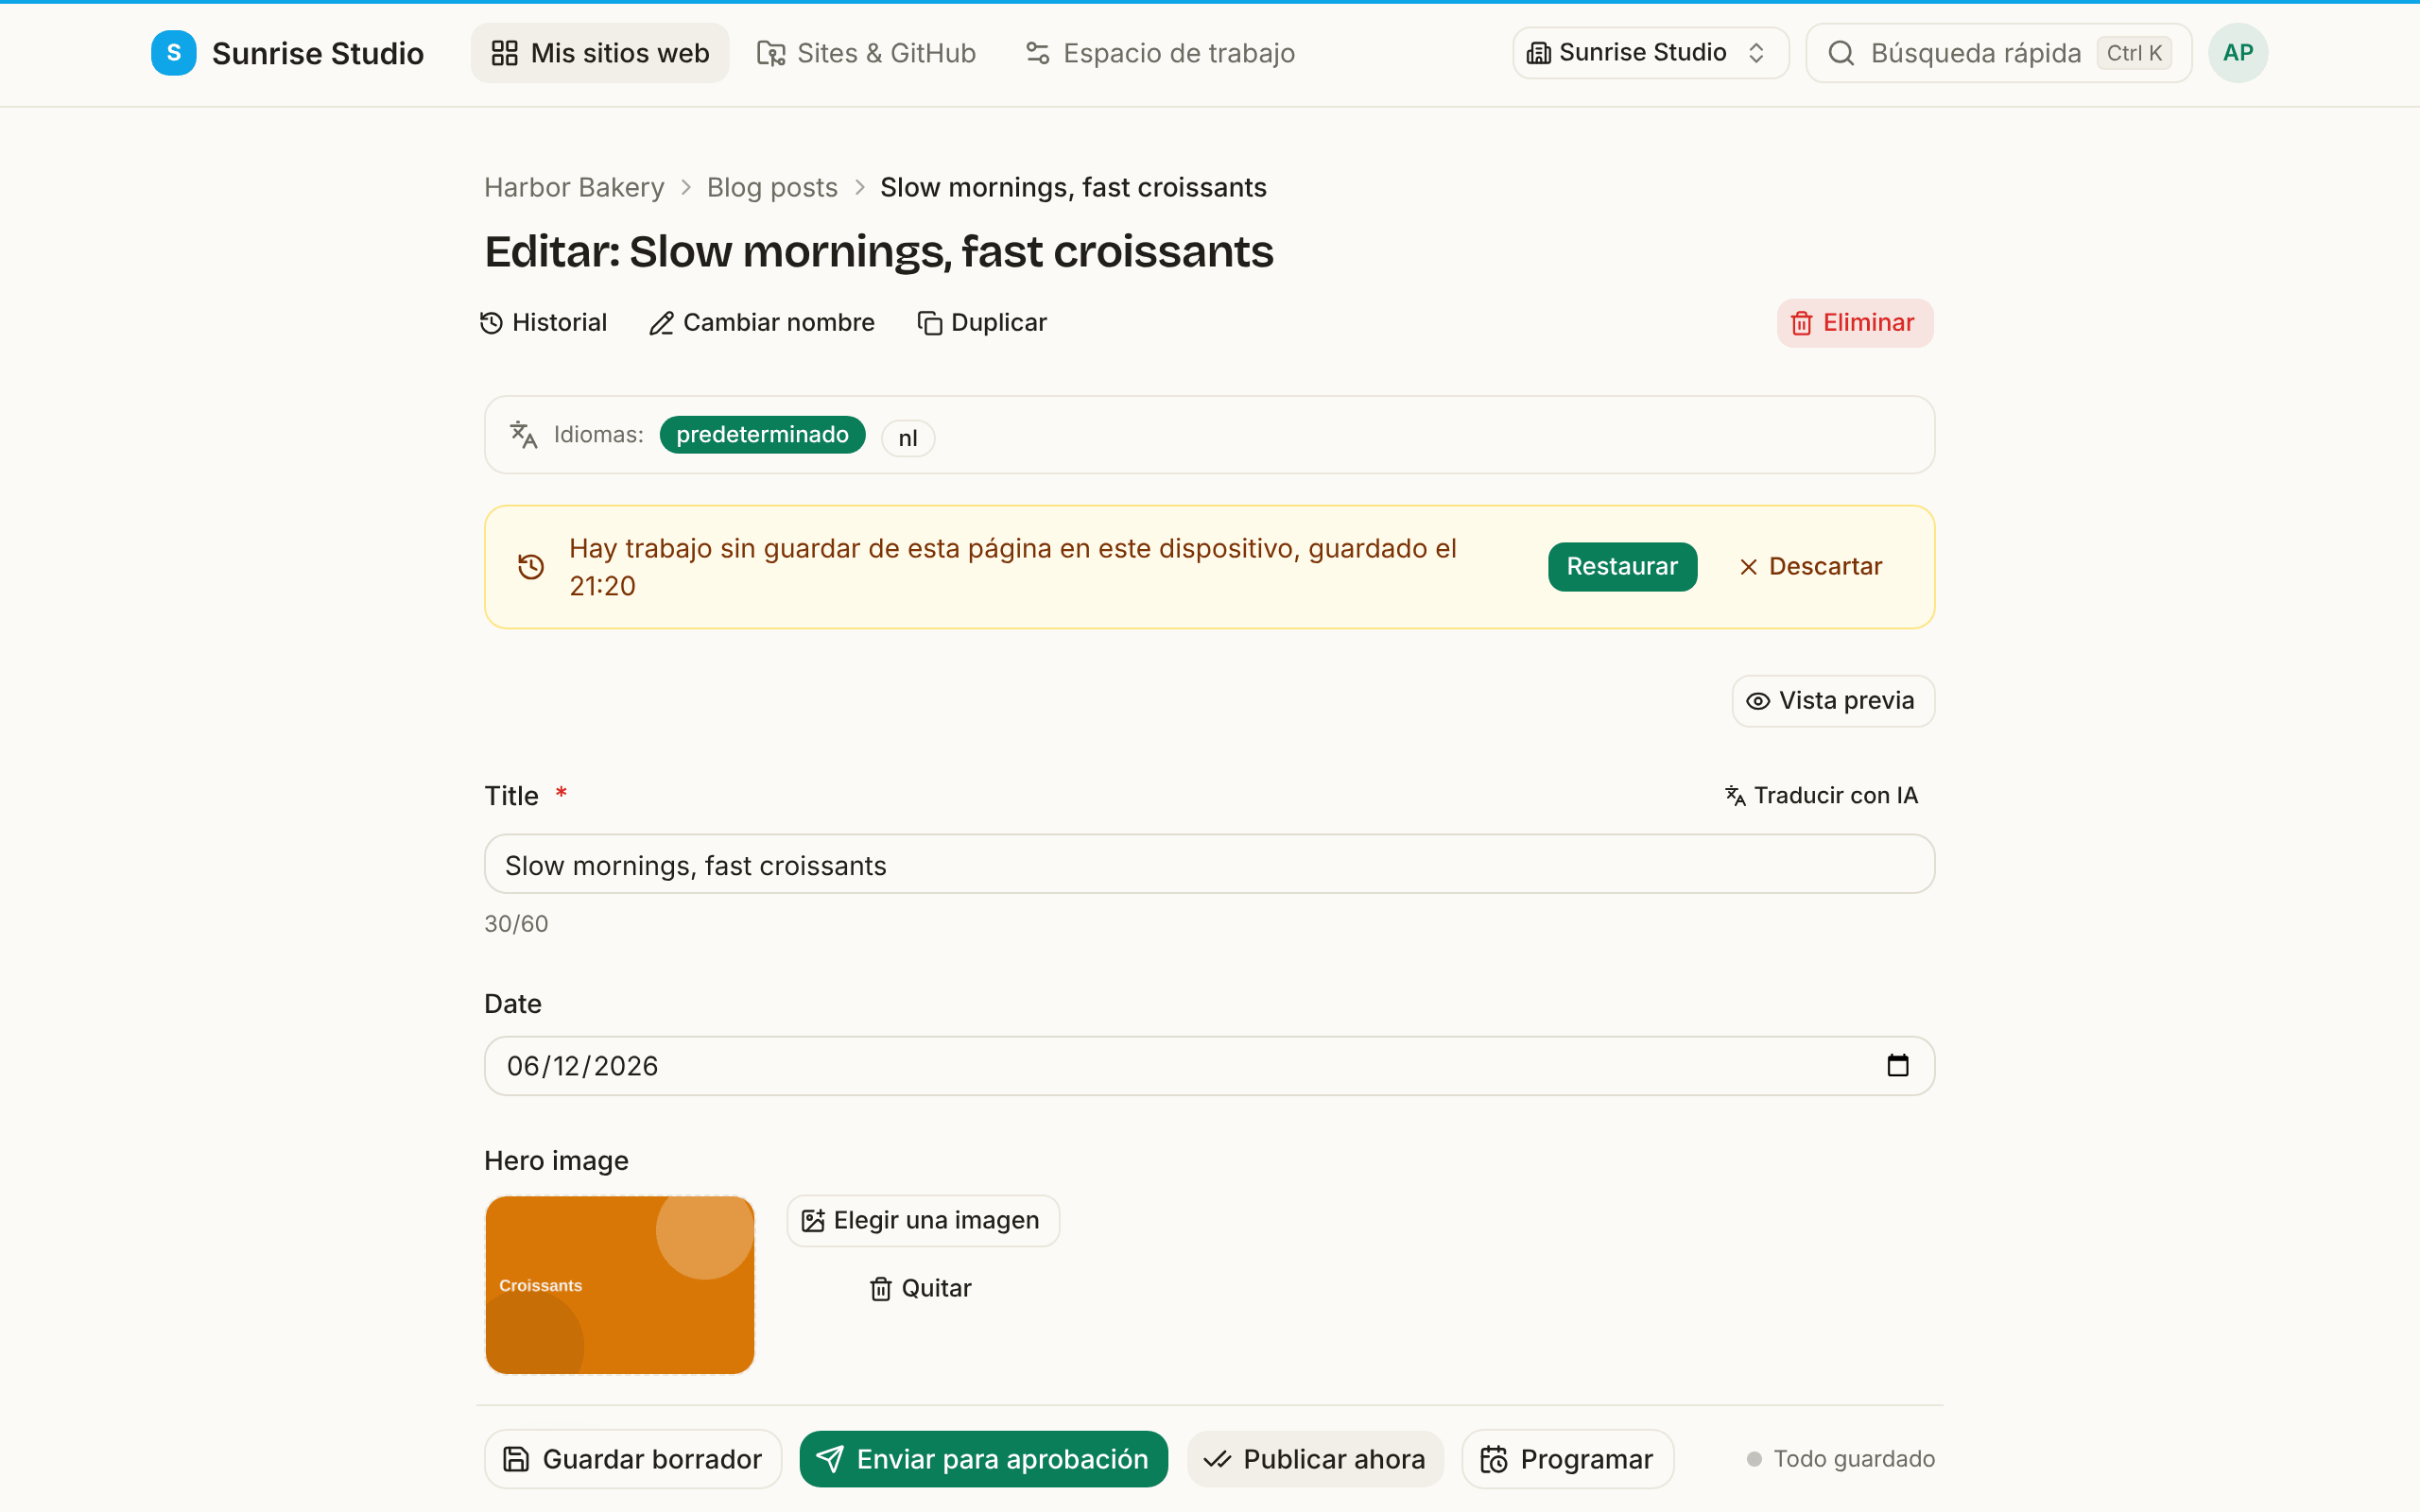Viewport: 2420px width, 1512px height.
Task: Click Traducir con IA
Action: [x=1822, y=796]
